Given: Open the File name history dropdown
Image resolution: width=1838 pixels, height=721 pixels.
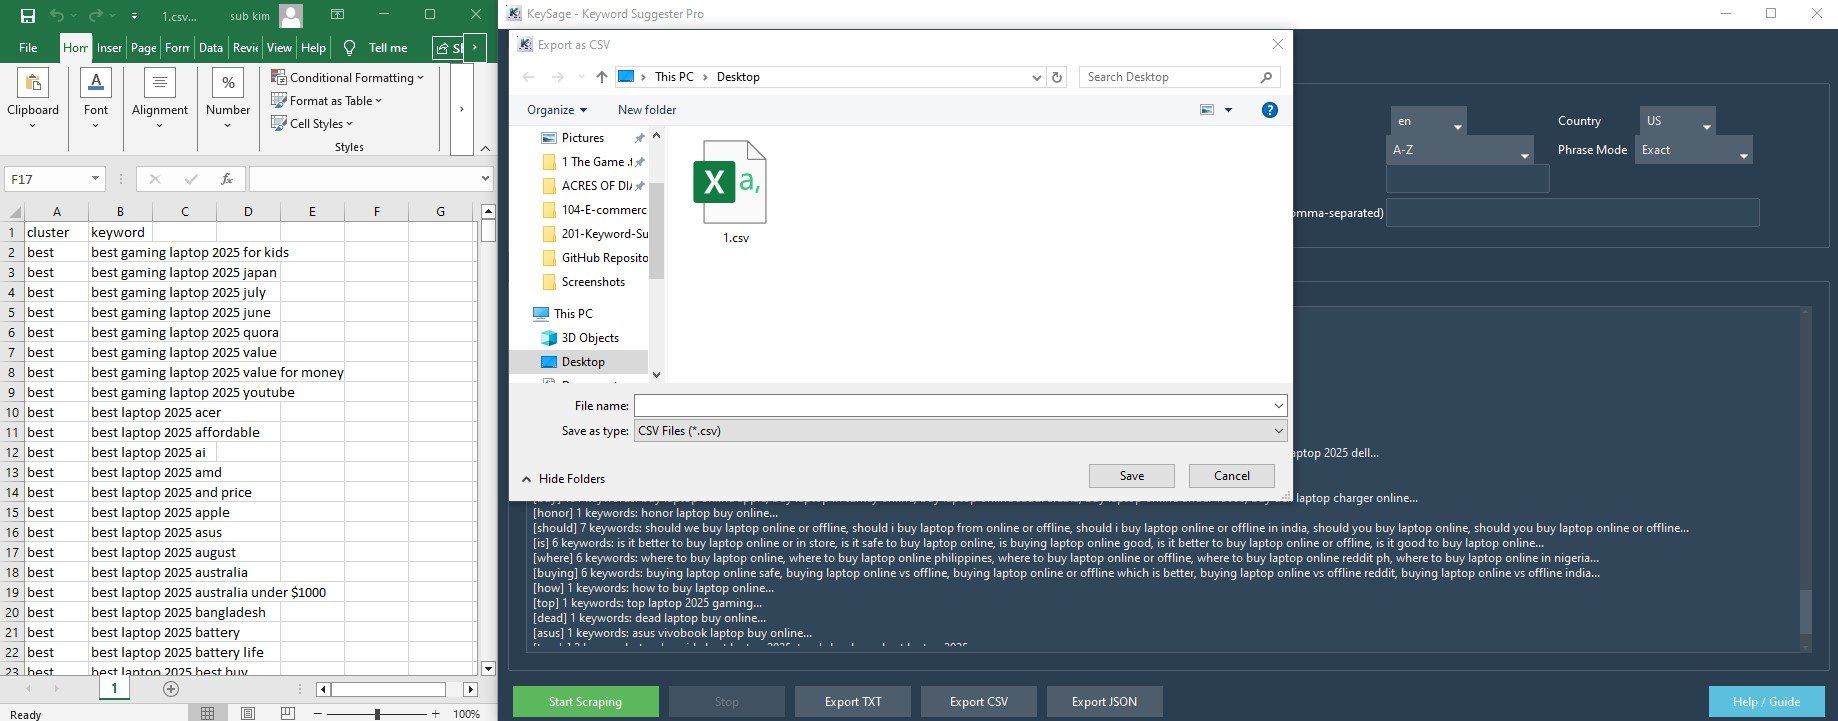Looking at the screenshot, I should [x=1279, y=406].
